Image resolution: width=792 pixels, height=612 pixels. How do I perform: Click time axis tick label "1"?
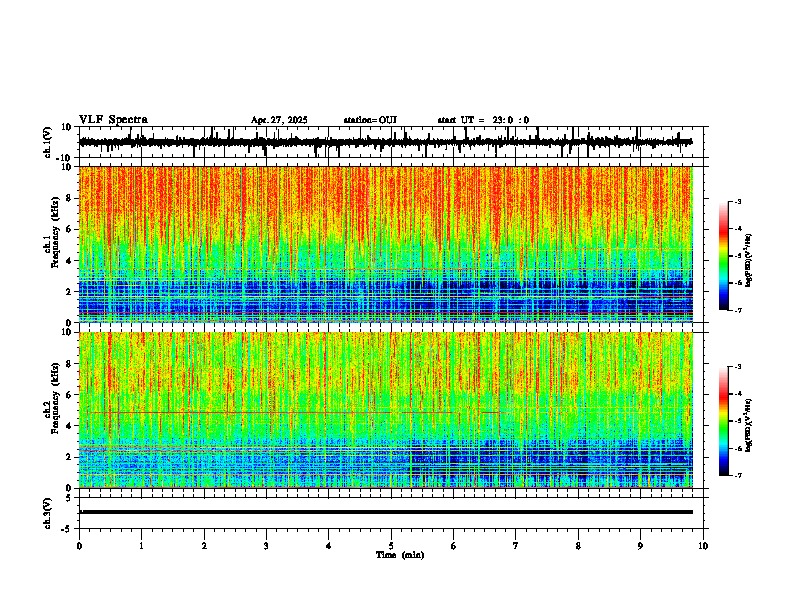coord(141,546)
